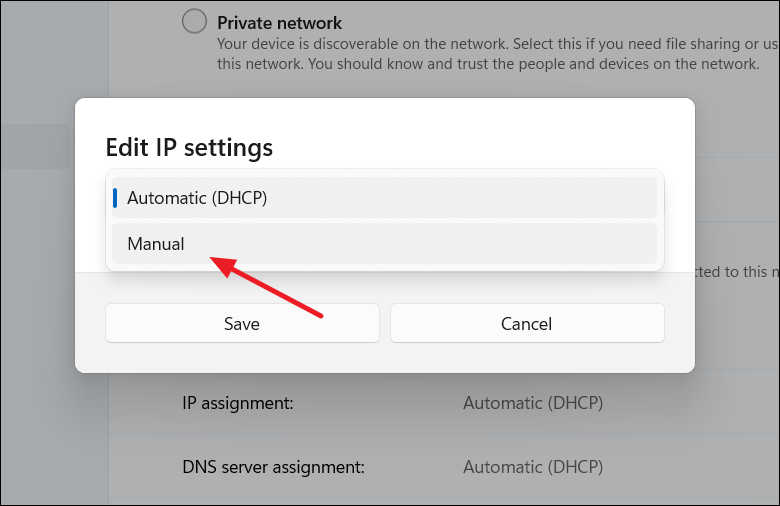This screenshot has height=506, width=780.
Task: Click the IP assignment Automatic (DHCP) value
Action: [533, 403]
